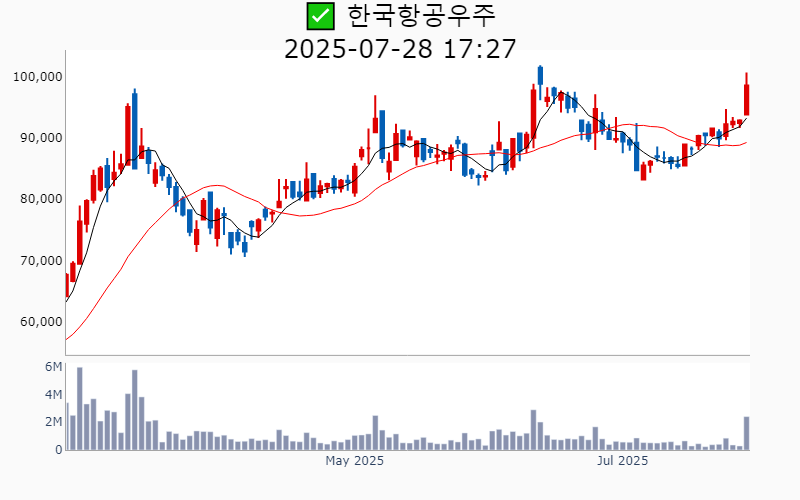Click the 90,000 price axis label
800x500 pixels.
pyautogui.click(x=41, y=138)
